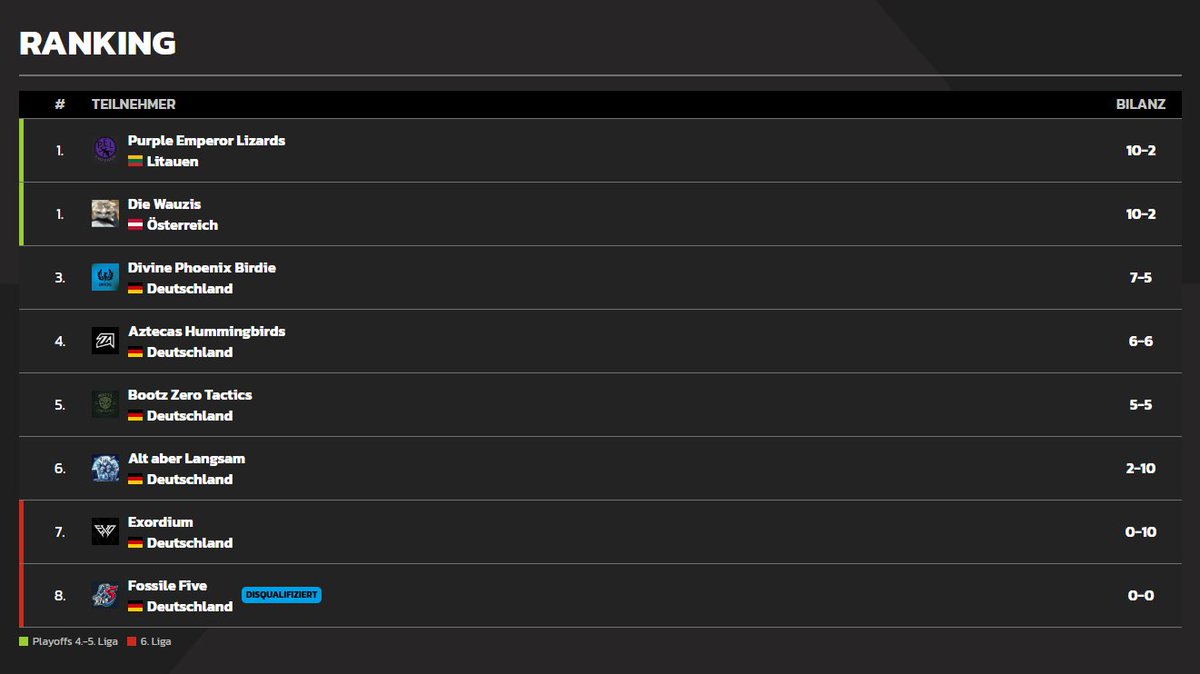Viewport: 1200px width, 674px height.
Task: Click the Lithuanian flag under Purple Emperor Lizards
Action: (x=135, y=161)
